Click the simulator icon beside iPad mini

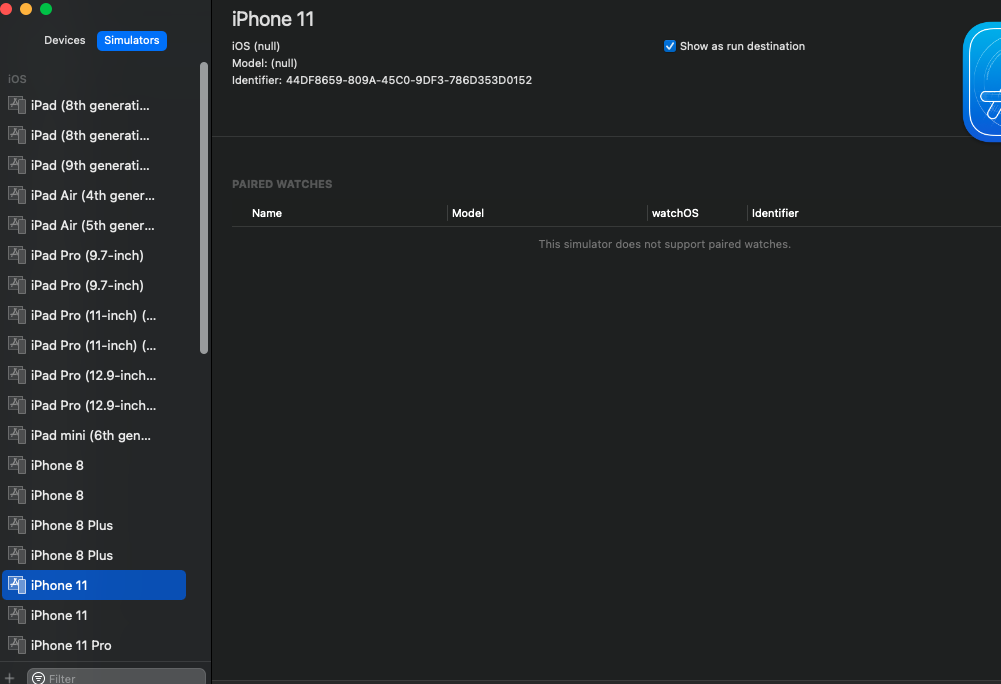(x=16, y=435)
